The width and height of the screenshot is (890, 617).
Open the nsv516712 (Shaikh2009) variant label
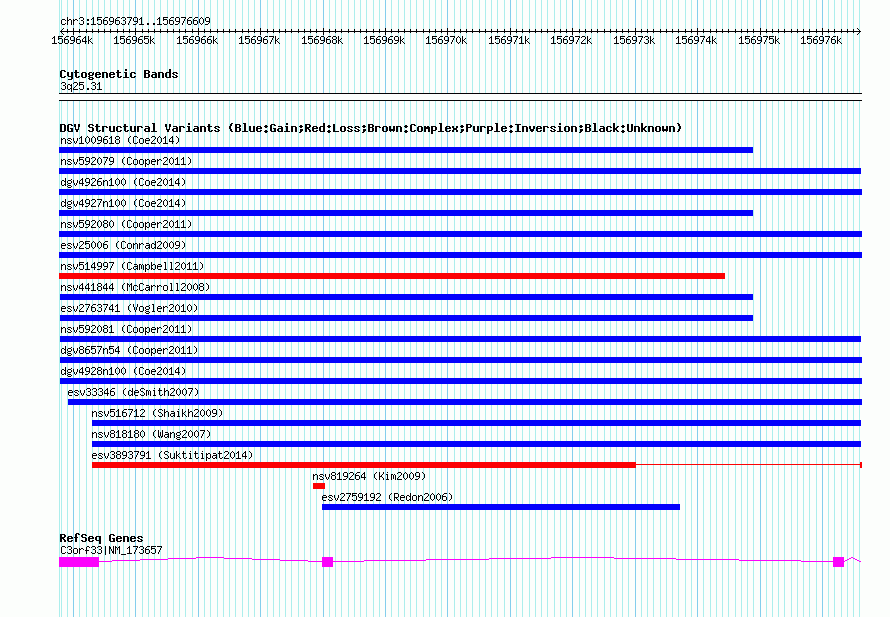[x=159, y=413]
